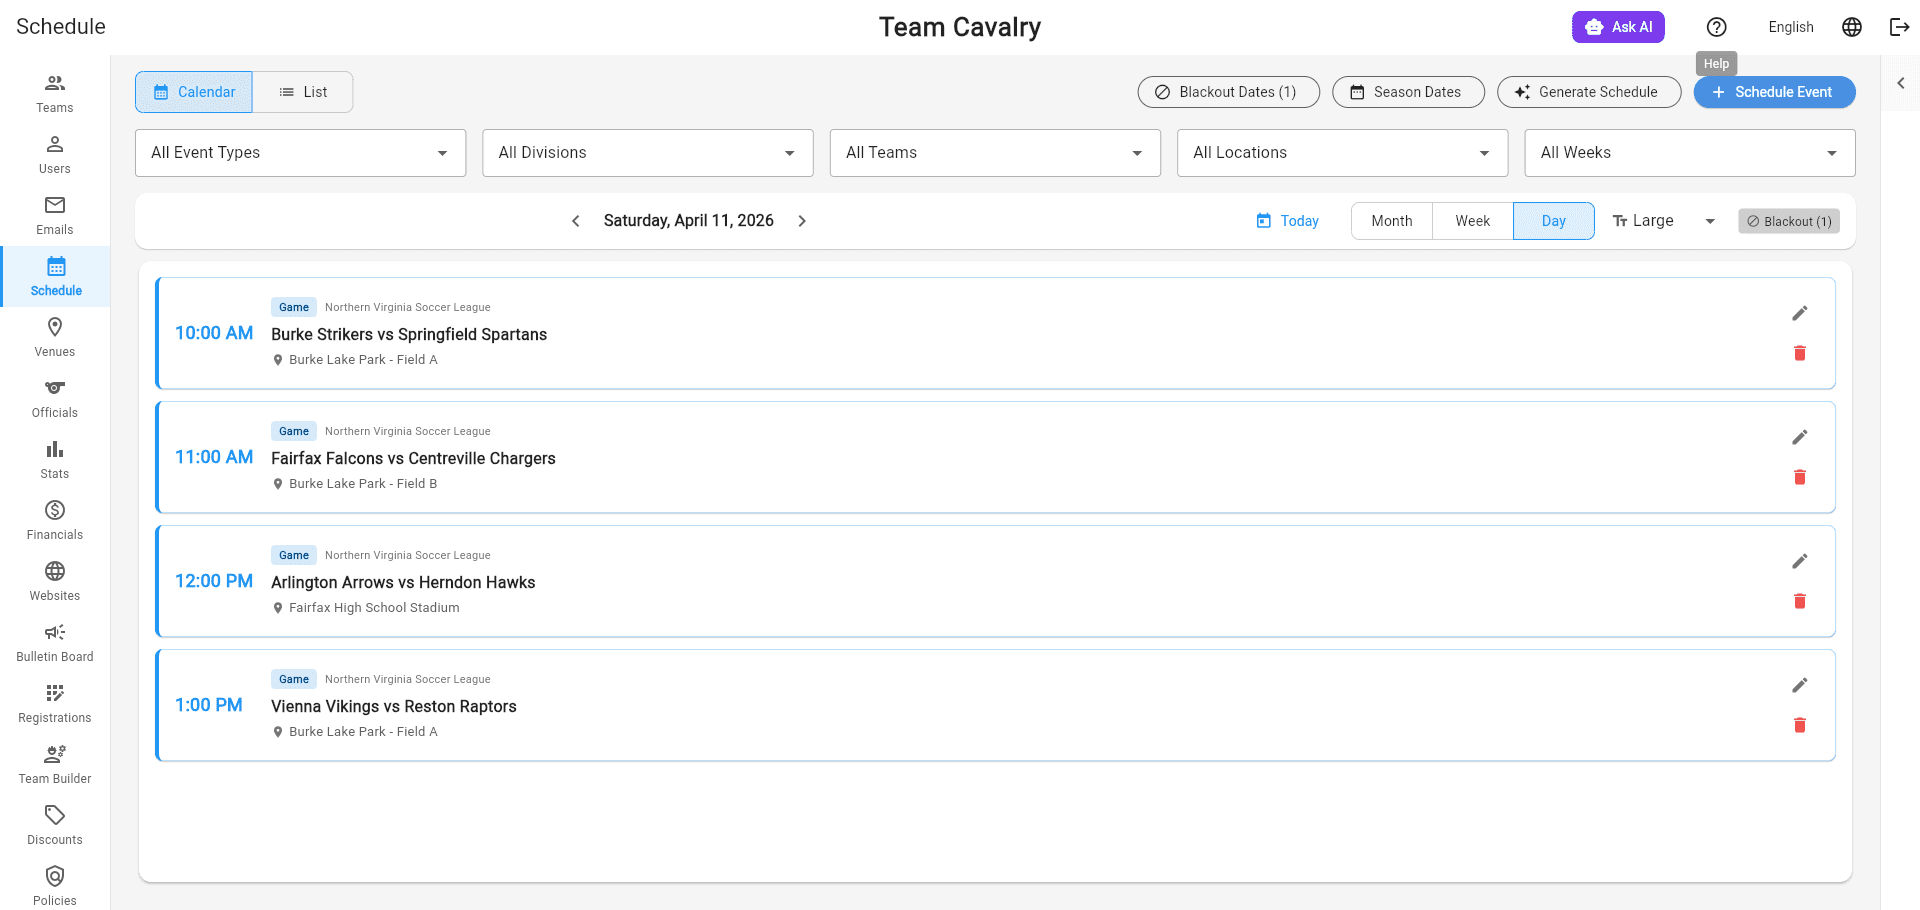The width and height of the screenshot is (1920, 910).
Task: Open Team Builder in sidebar
Action: [x=55, y=765]
